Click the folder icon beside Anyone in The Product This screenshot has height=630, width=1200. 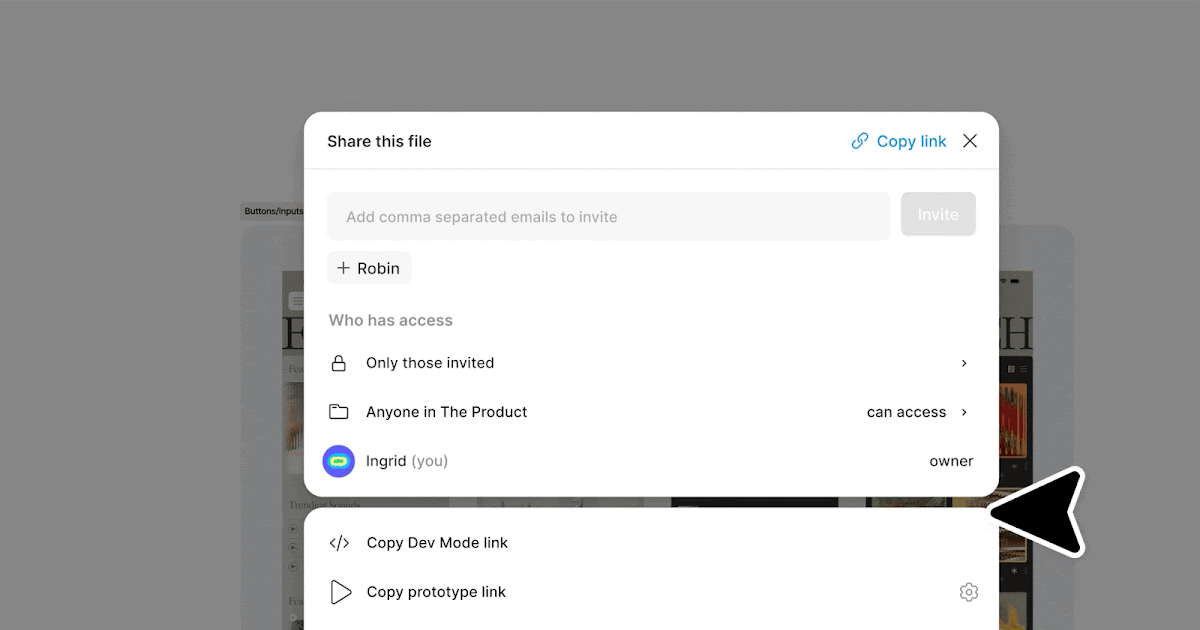click(340, 411)
